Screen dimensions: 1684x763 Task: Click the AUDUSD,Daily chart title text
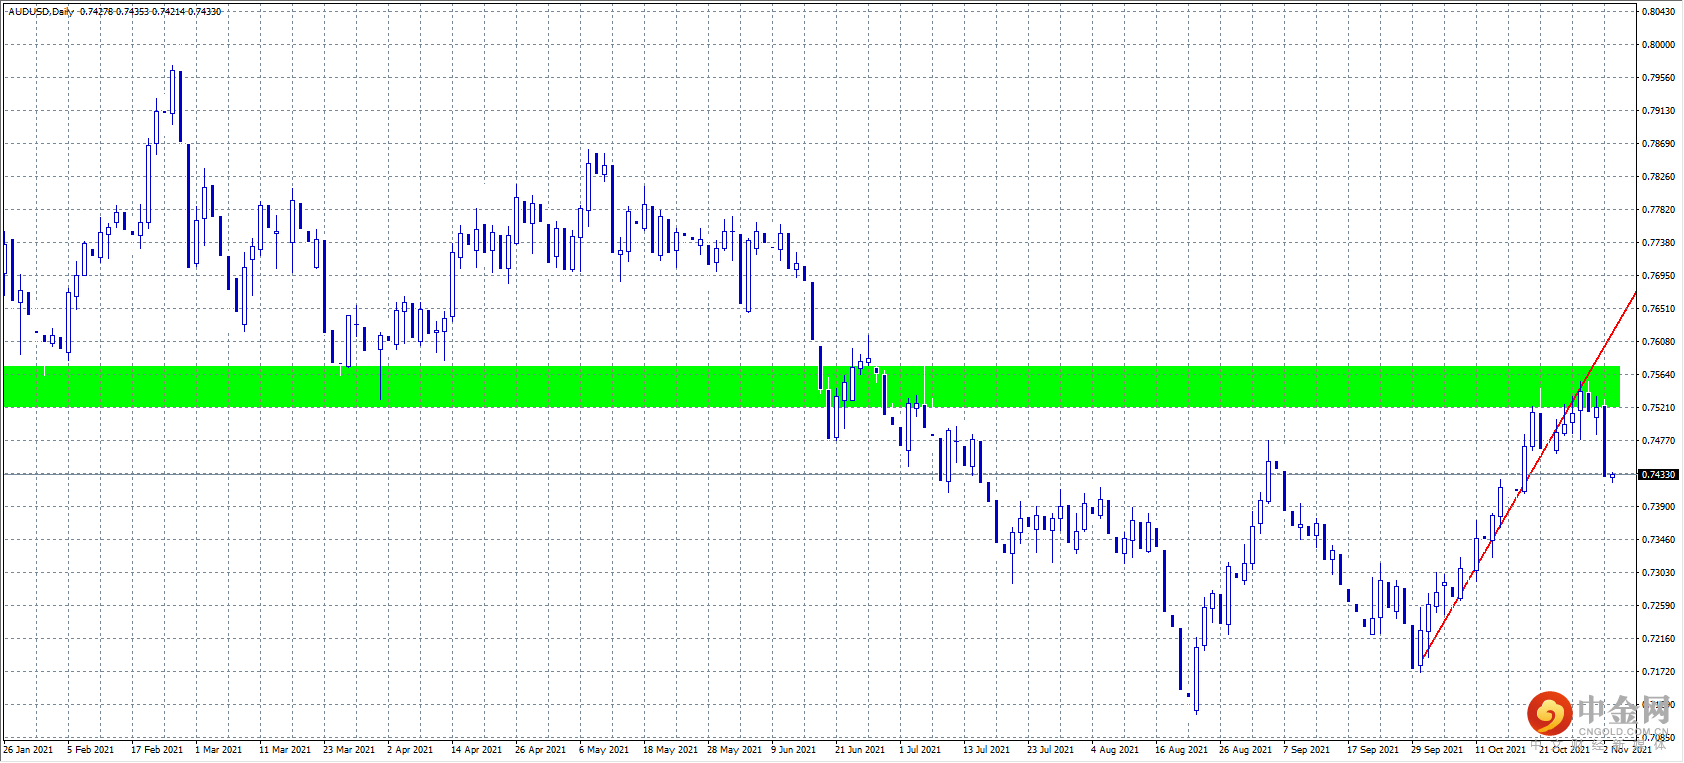[41, 12]
